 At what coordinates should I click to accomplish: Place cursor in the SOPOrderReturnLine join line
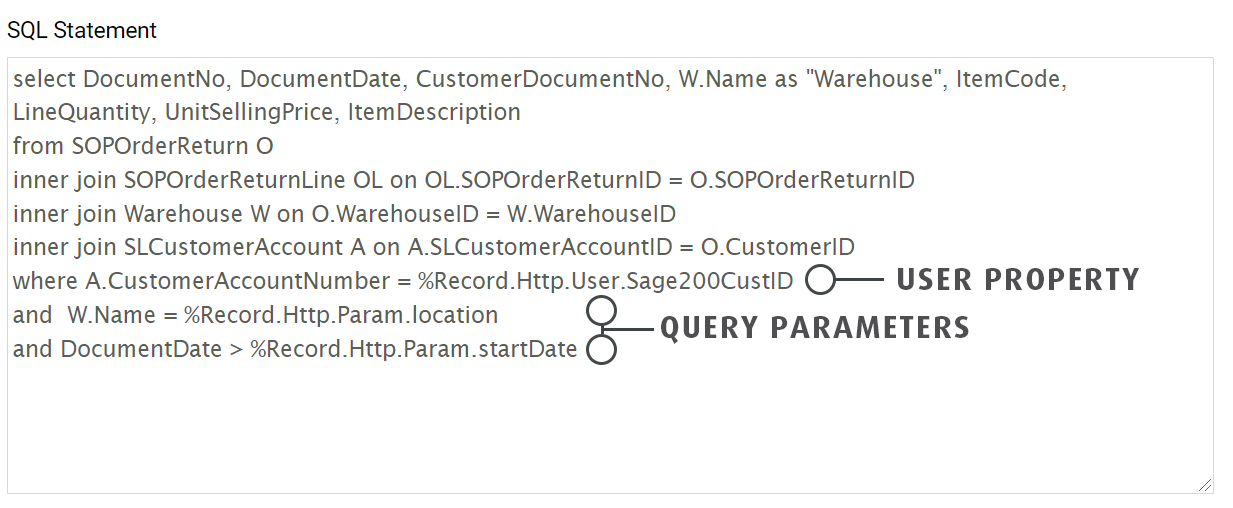tap(463, 181)
